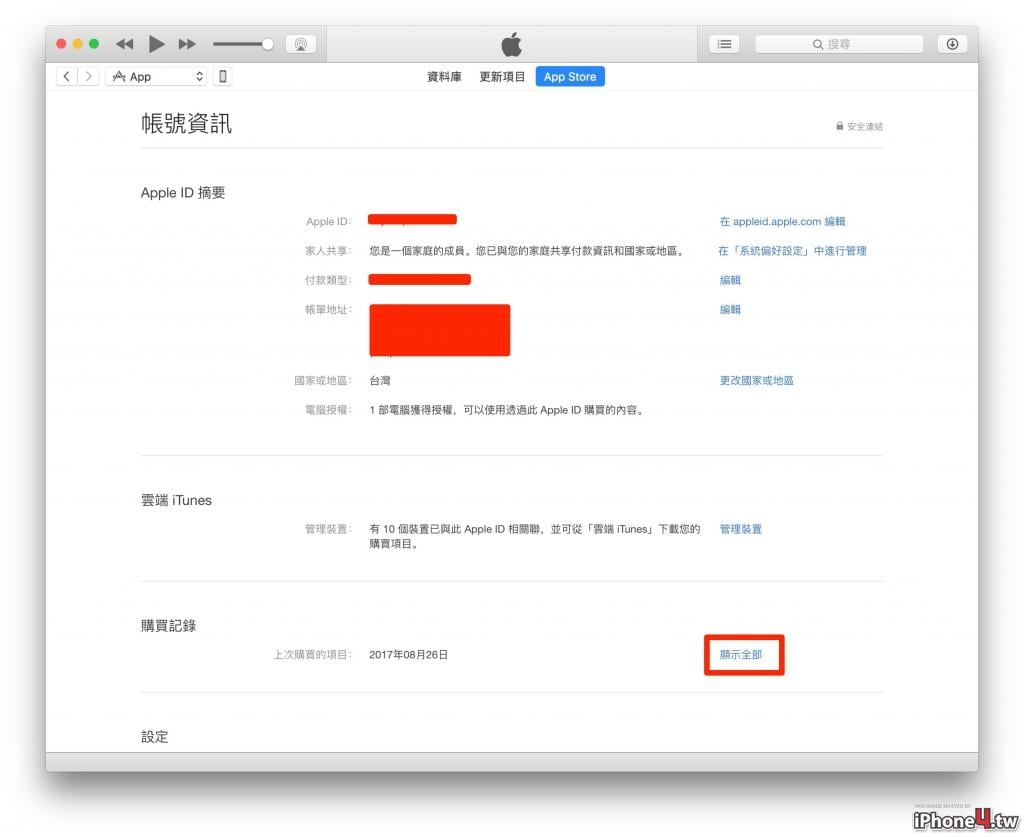Click the rewind previous track button

click(x=125, y=44)
